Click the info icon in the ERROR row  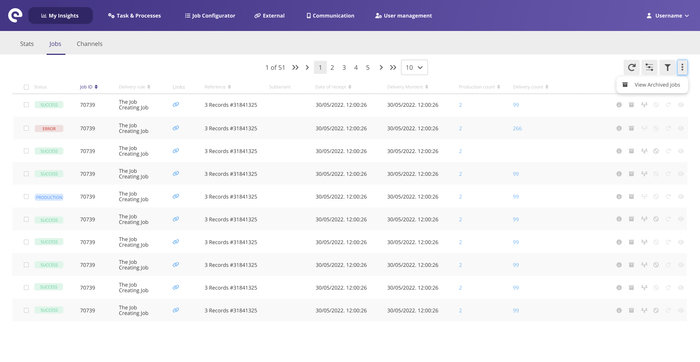(x=619, y=128)
